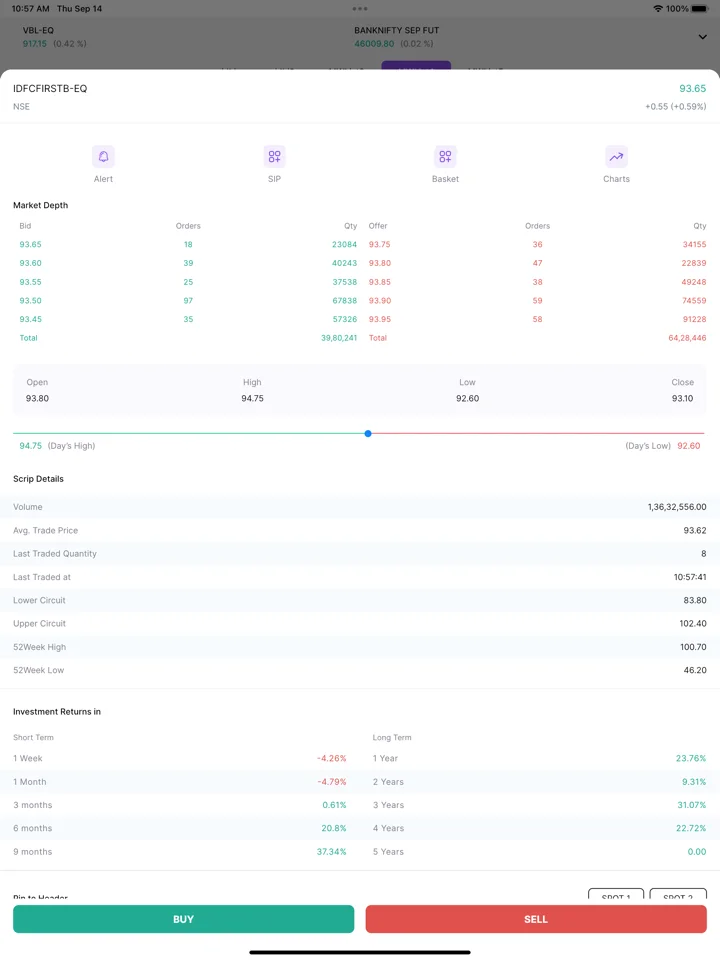This screenshot has width=720, height=960.
Task: Click offer total quantity 64,28,446
Action: pos(687,338)
